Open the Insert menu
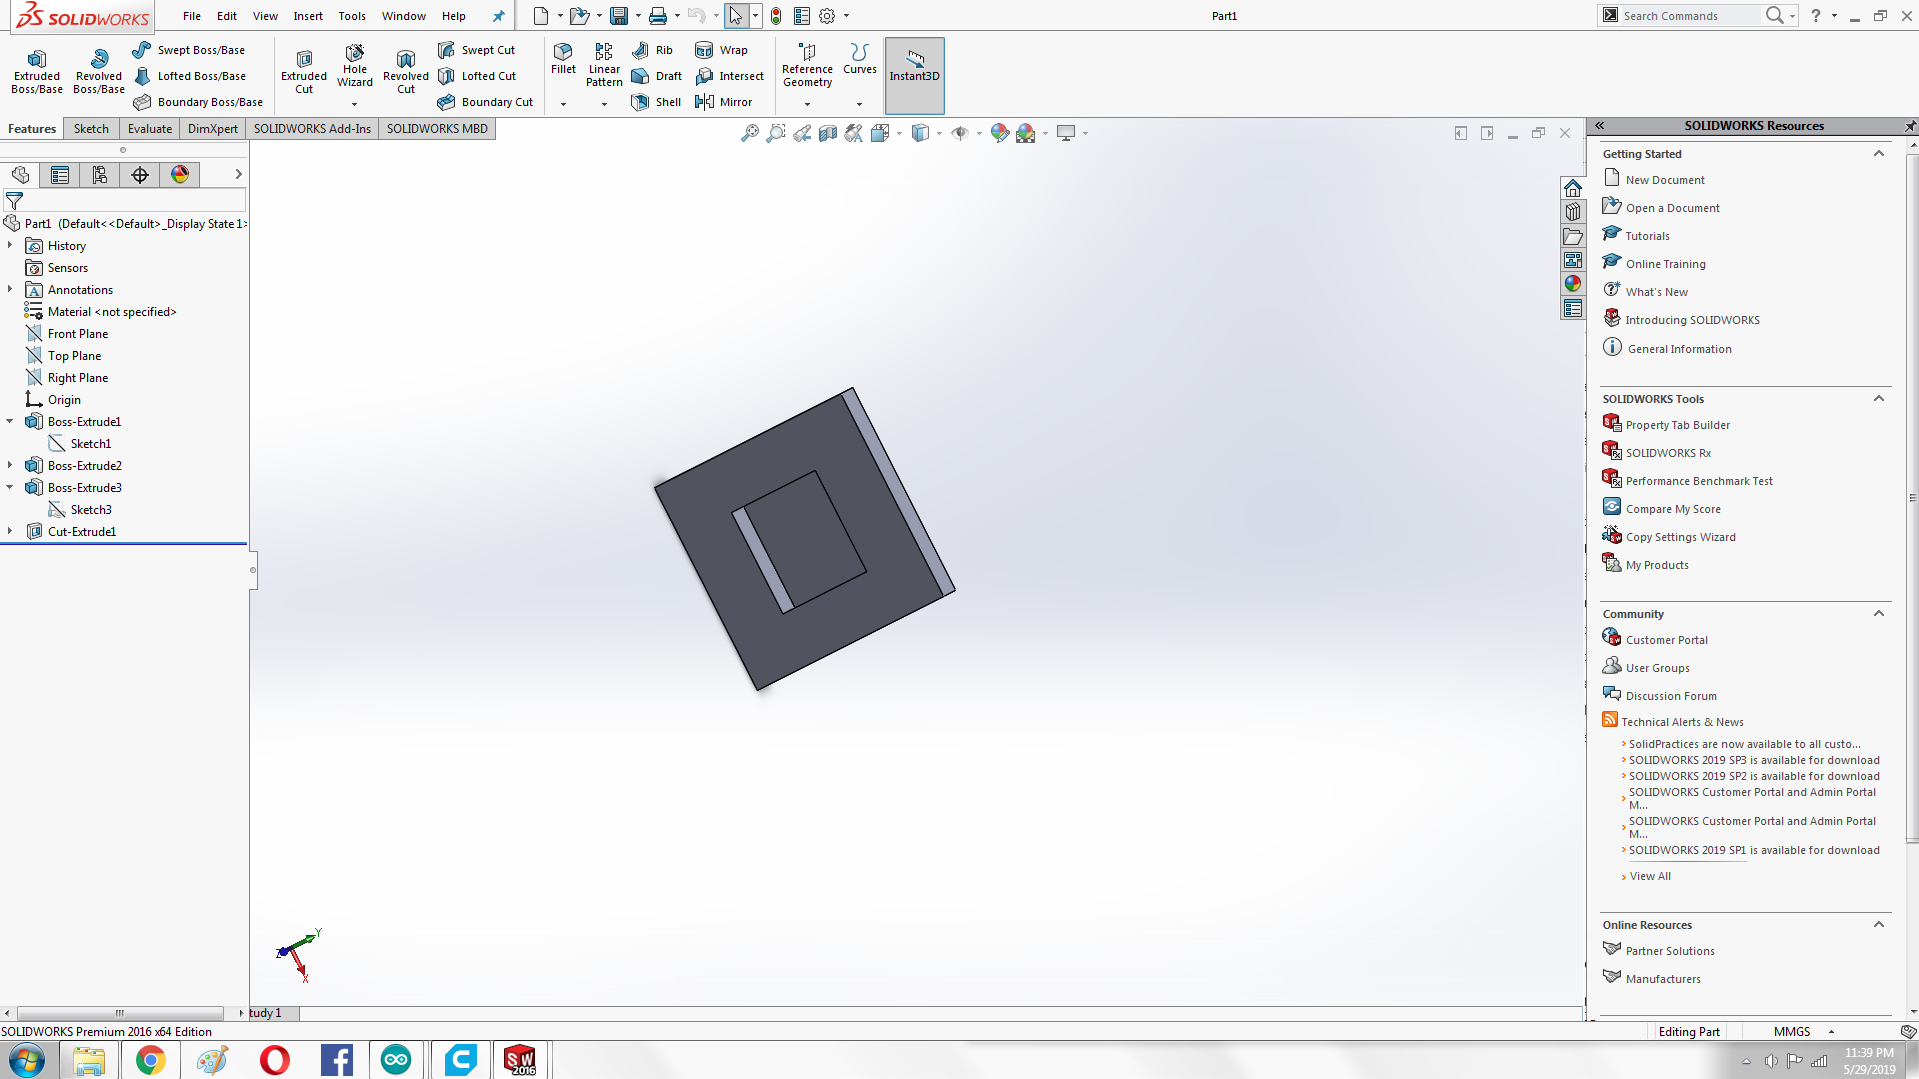The width and height of the screenshot is (1919, 1079). (x=308, y=16)
